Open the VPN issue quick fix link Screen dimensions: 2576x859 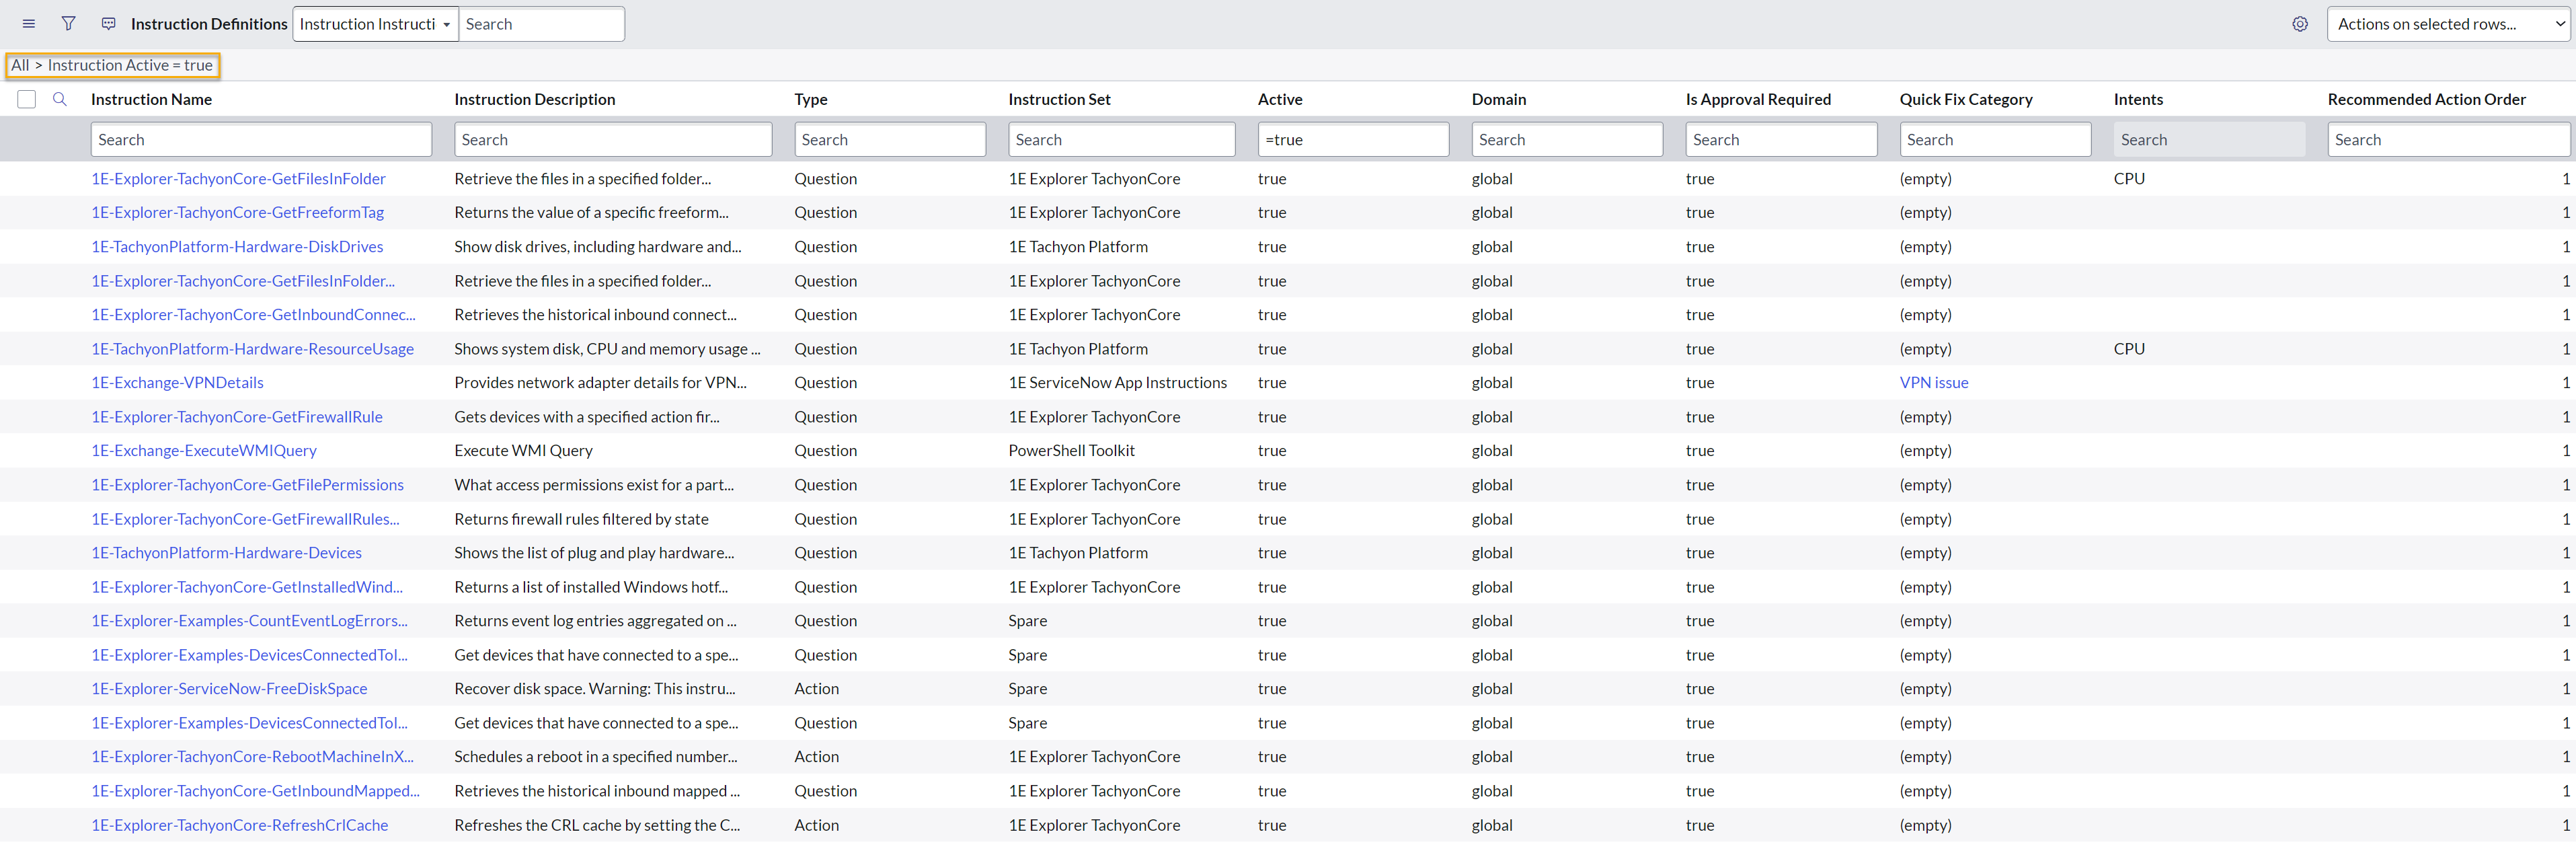[x=1933, y=382]
